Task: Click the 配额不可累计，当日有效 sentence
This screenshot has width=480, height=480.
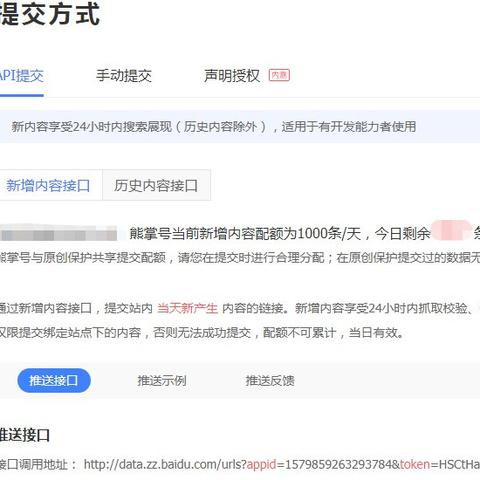Action: 333,332
